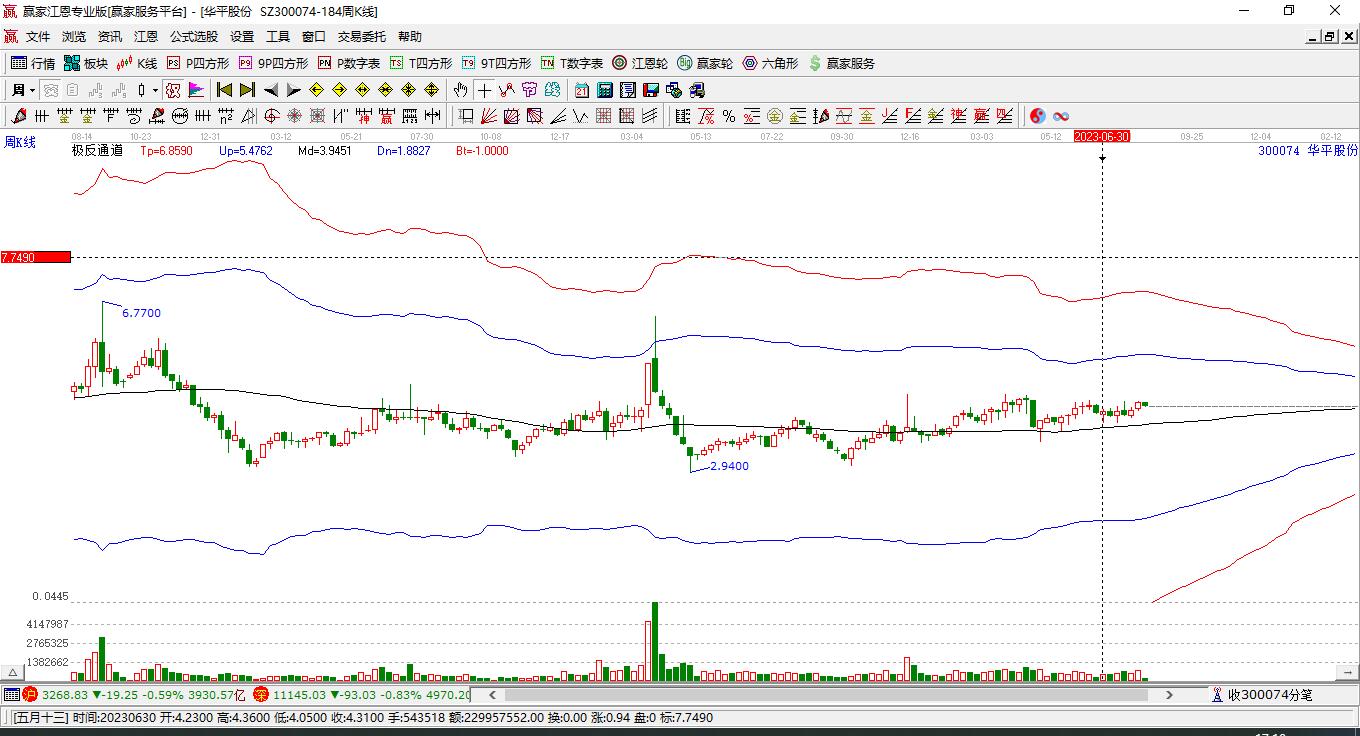1360x736 pixels.
Task: Click the hand pan tool icon
Action: (461, 90)
